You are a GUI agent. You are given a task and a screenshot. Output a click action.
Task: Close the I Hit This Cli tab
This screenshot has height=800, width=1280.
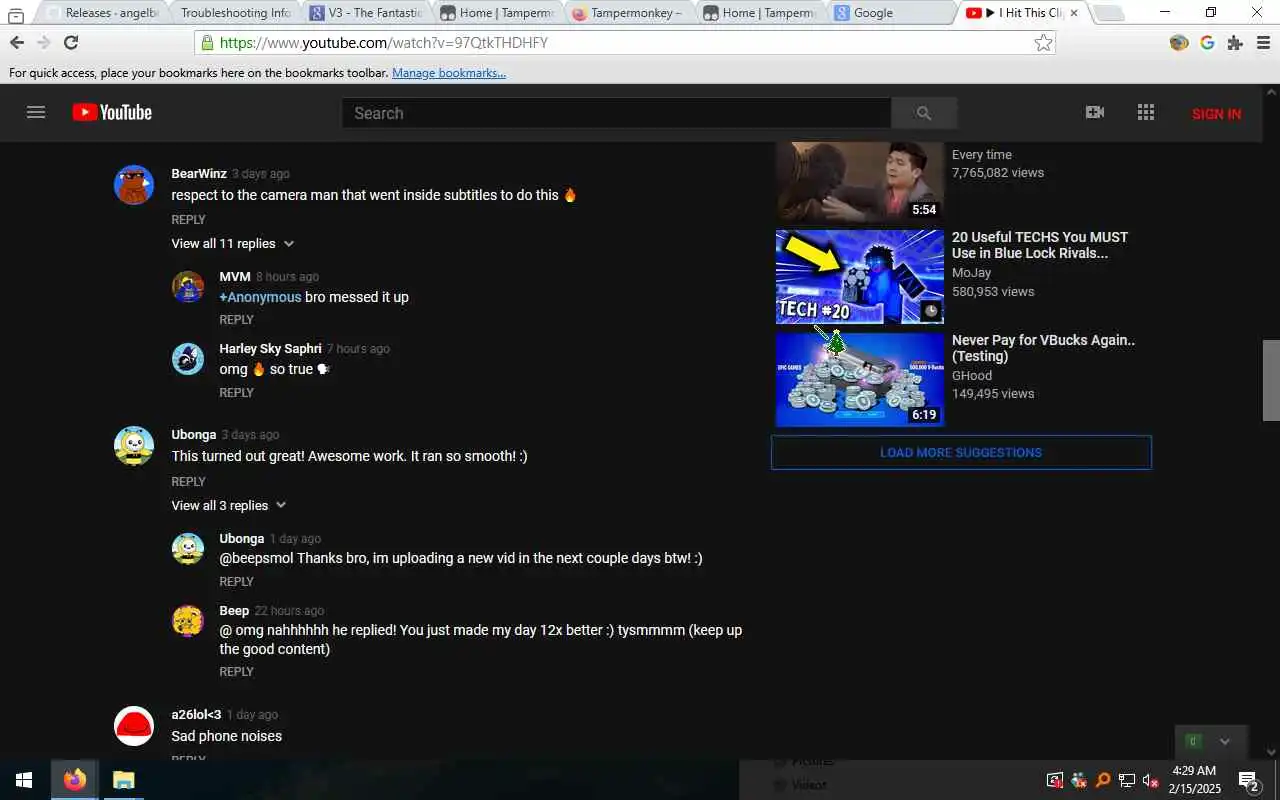[1074, 13]
